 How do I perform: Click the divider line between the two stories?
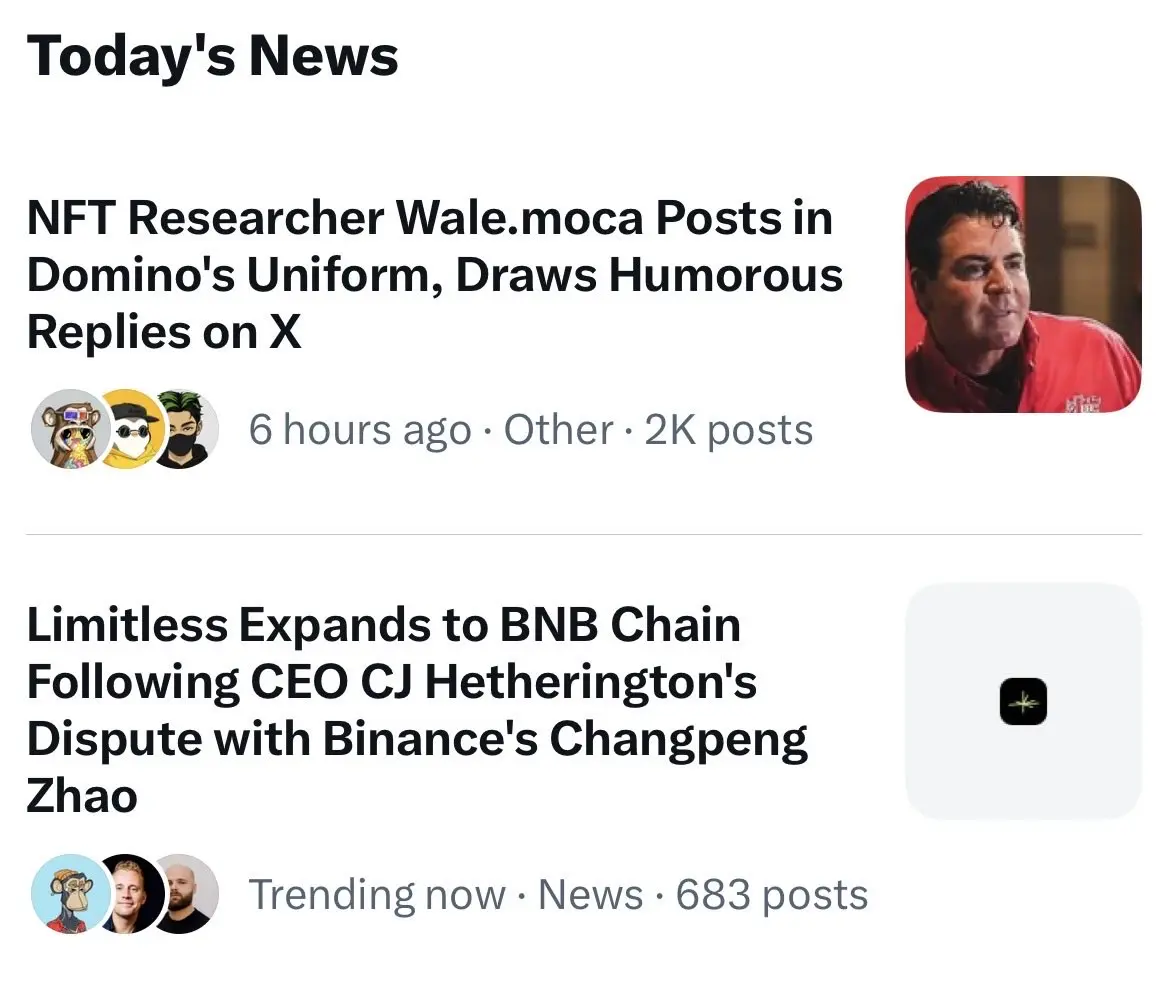tap(584, 535)
